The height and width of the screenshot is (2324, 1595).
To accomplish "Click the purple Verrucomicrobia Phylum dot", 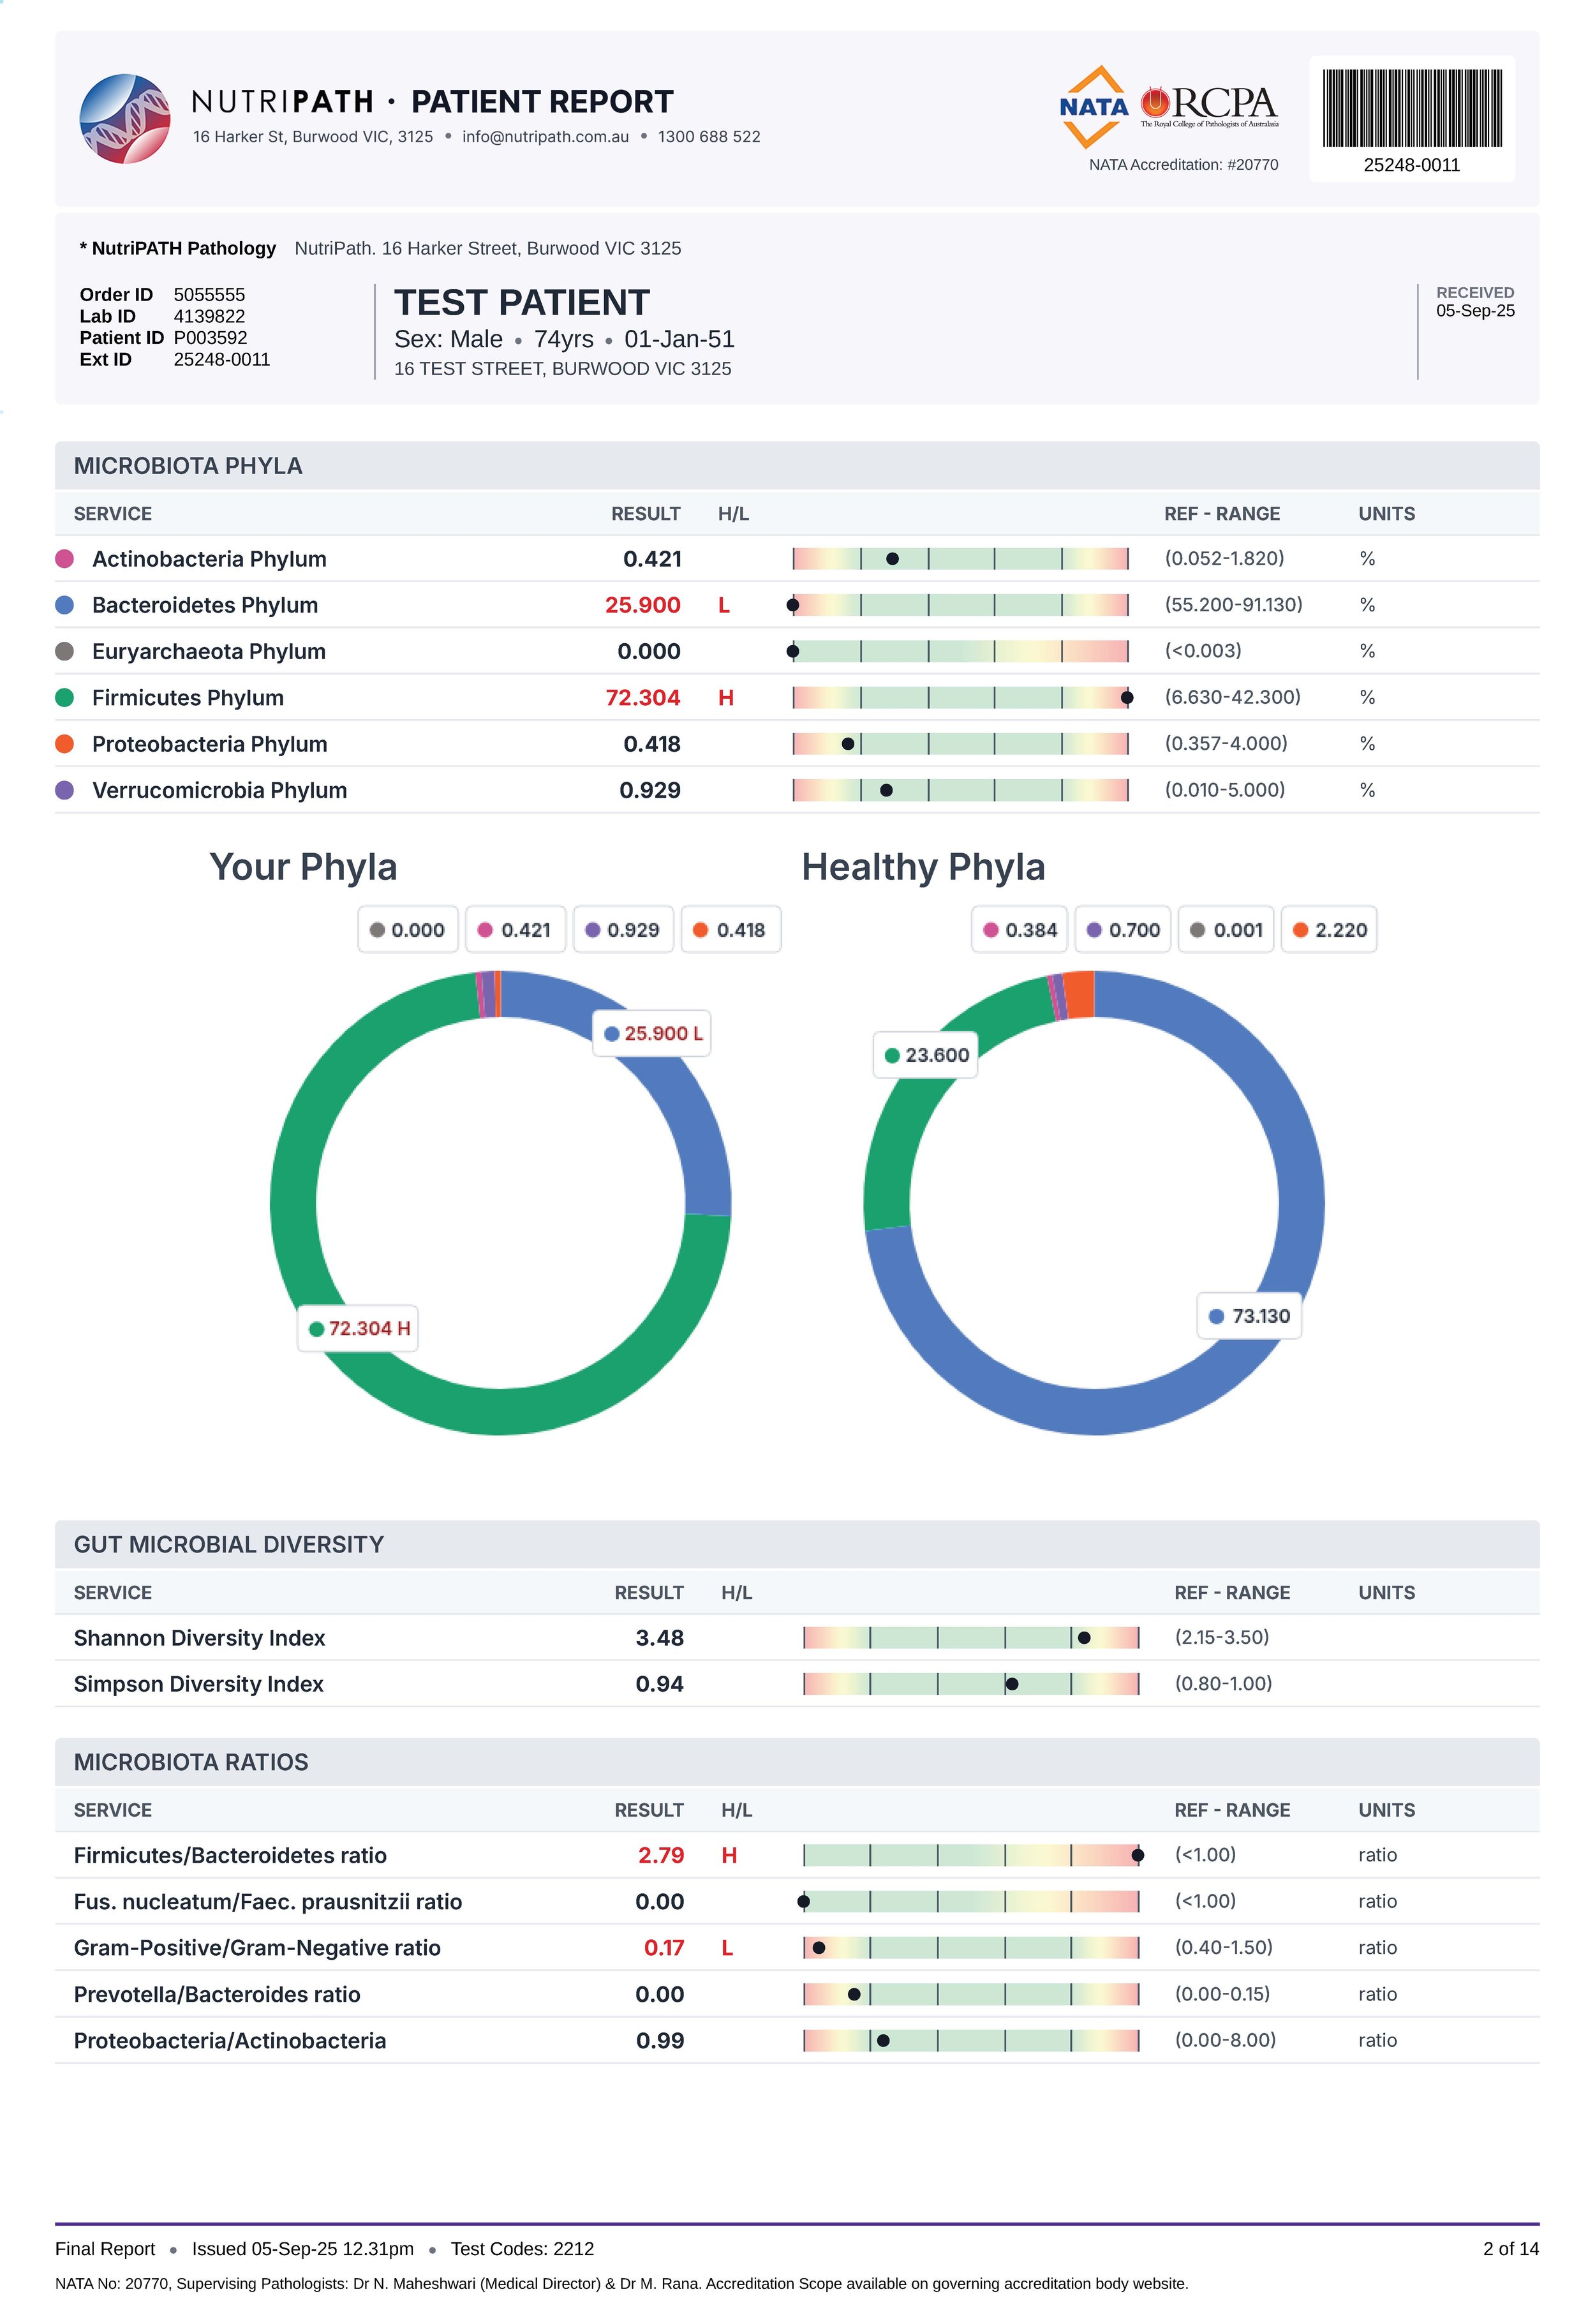I will (x=65, y=790).
